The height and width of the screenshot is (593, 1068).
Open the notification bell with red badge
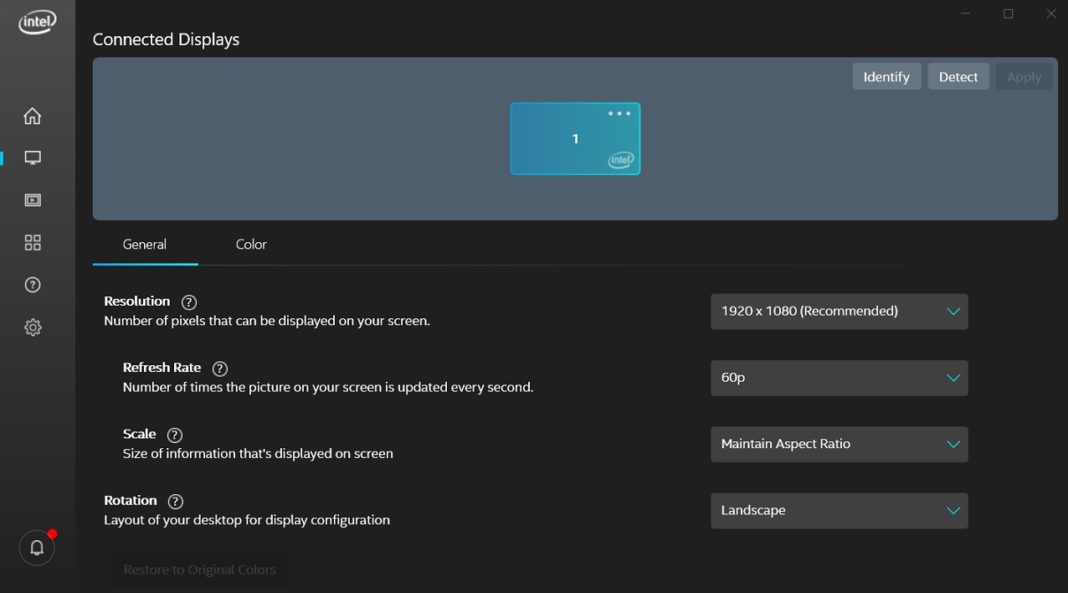36,547
